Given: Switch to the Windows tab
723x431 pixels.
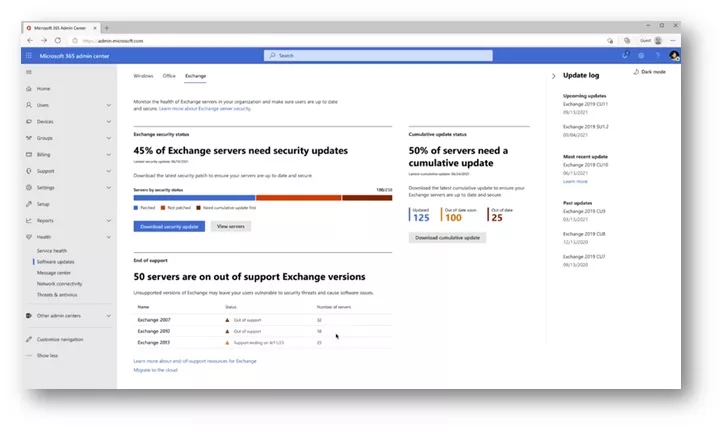Looking at the screenshot, I should [x=143, y=76].
